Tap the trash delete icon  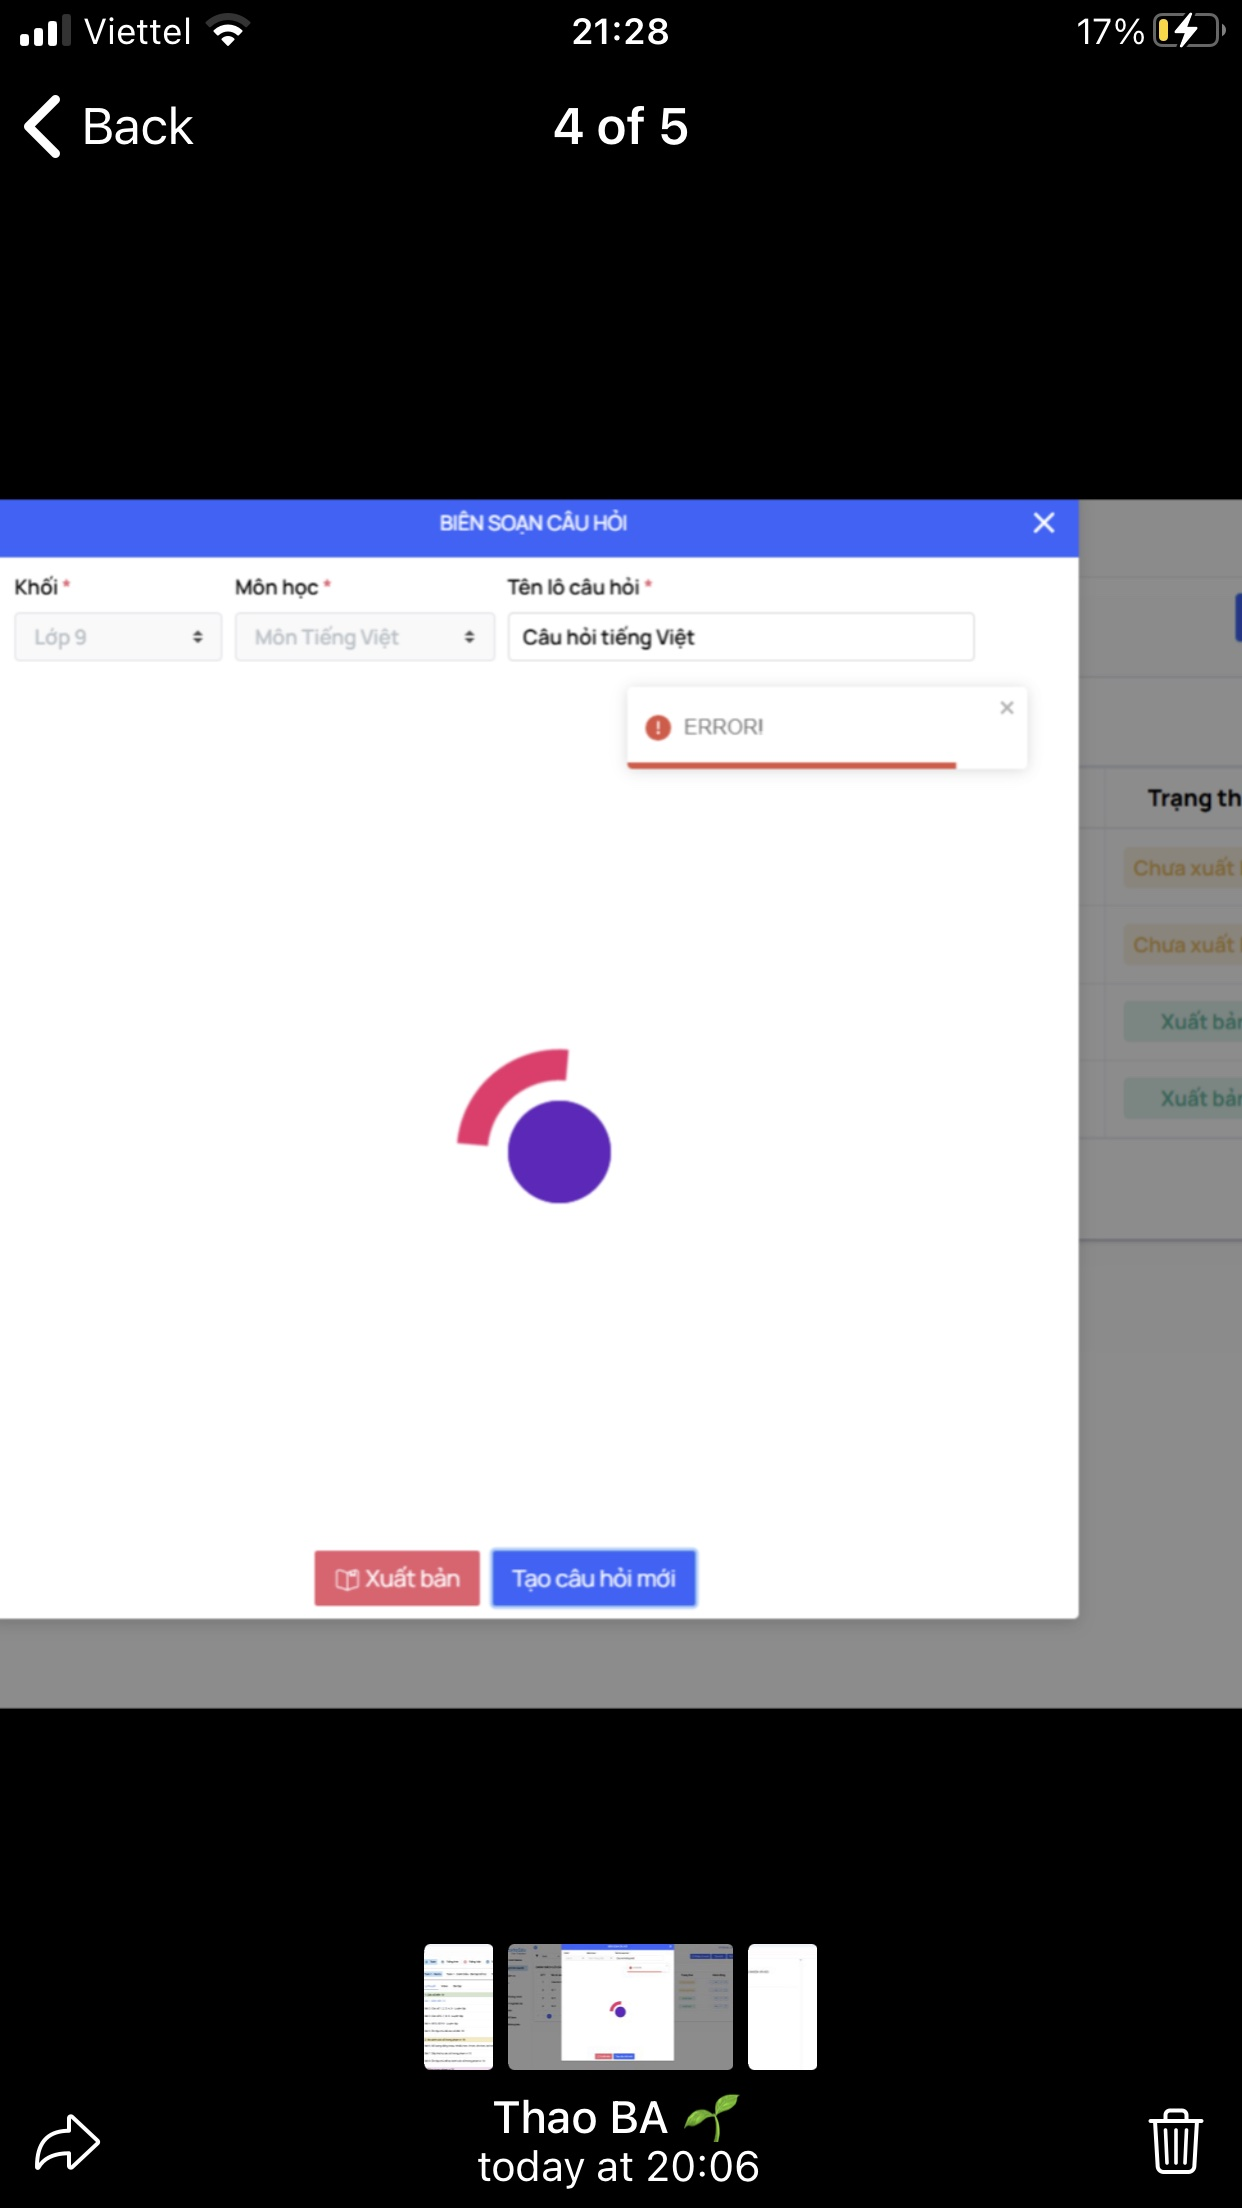[1175, 2141]
